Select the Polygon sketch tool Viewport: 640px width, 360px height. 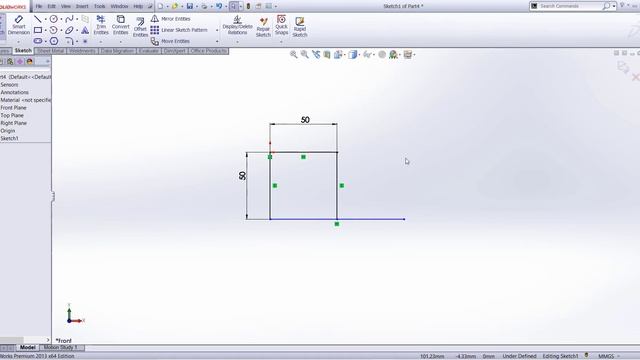pos(53,41)
